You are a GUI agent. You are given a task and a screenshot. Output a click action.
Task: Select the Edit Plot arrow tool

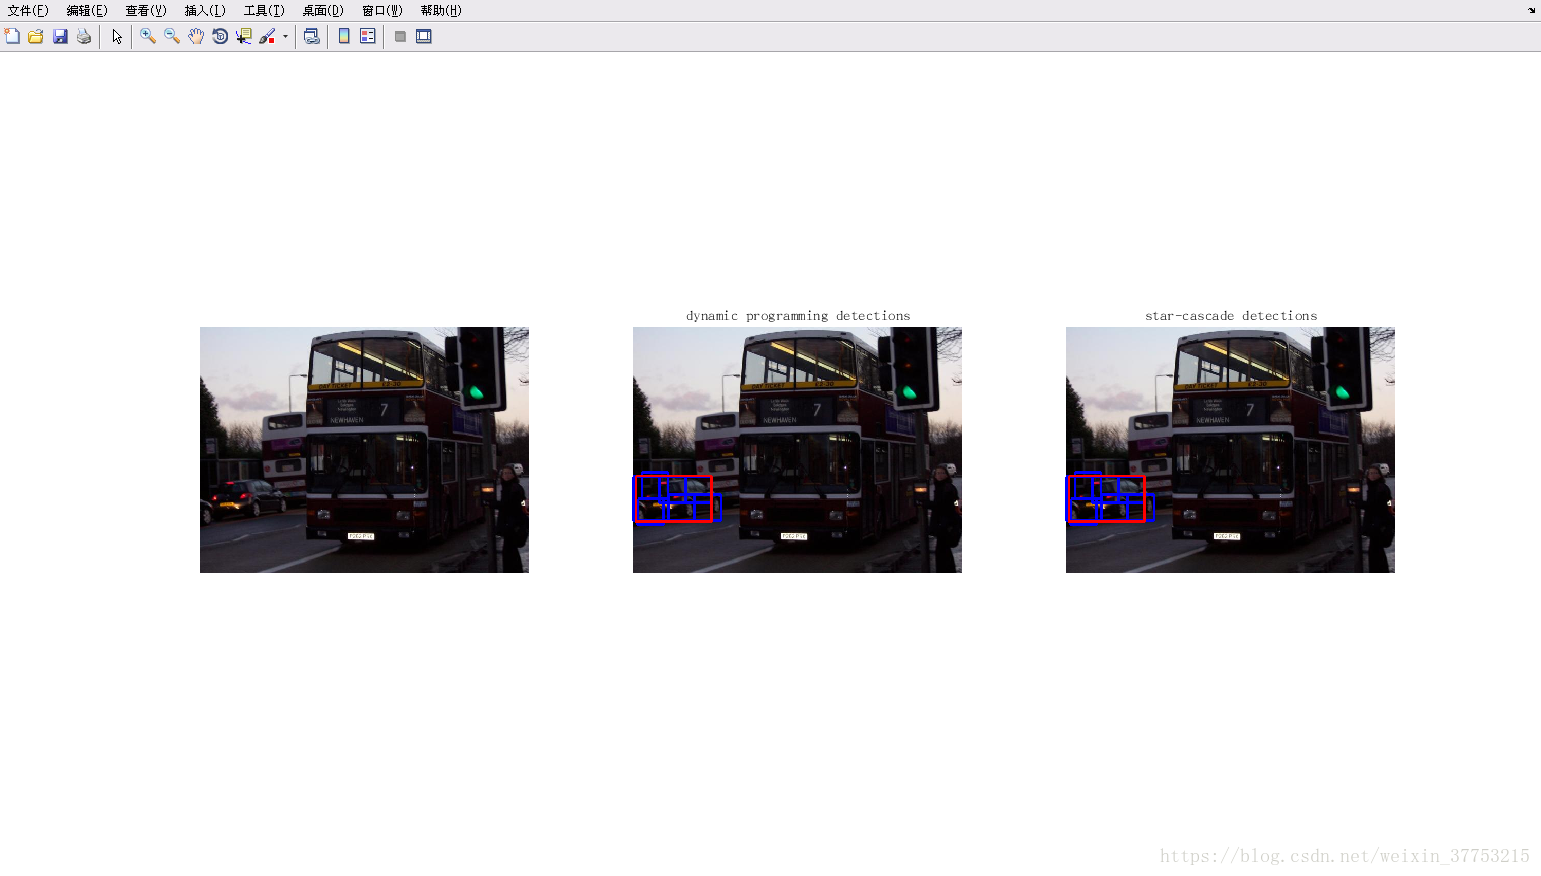(x=117, y=36)
